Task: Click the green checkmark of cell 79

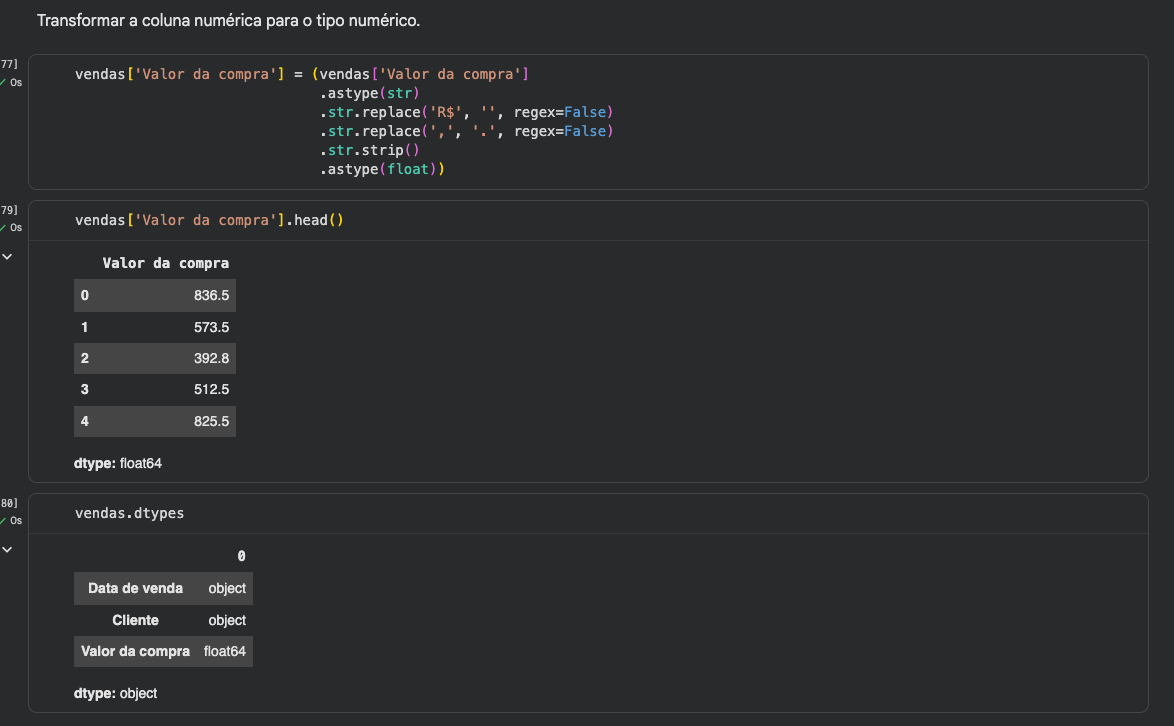Action: pyautogui.click(x=4, y=228)
